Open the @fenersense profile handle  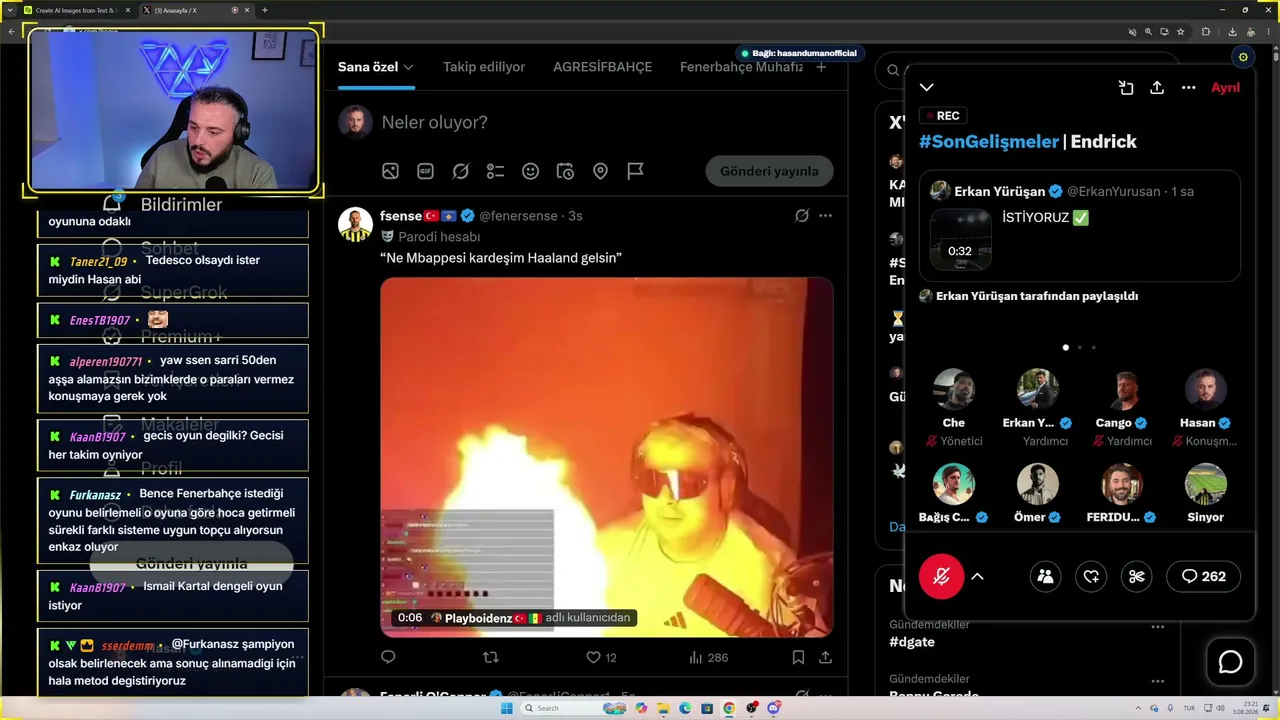coord(520,216)
